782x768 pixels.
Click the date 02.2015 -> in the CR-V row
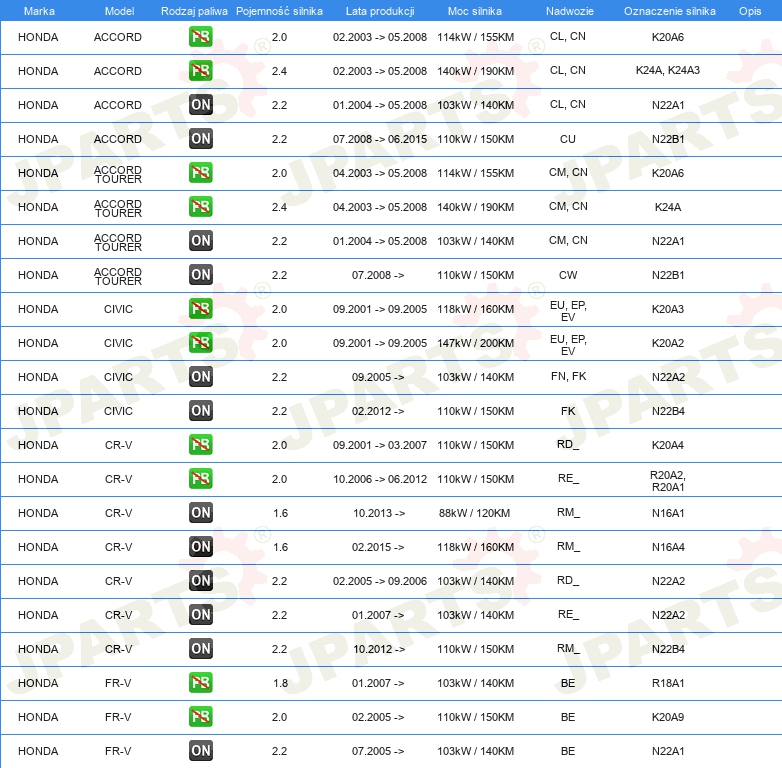(x=378, y=547)
